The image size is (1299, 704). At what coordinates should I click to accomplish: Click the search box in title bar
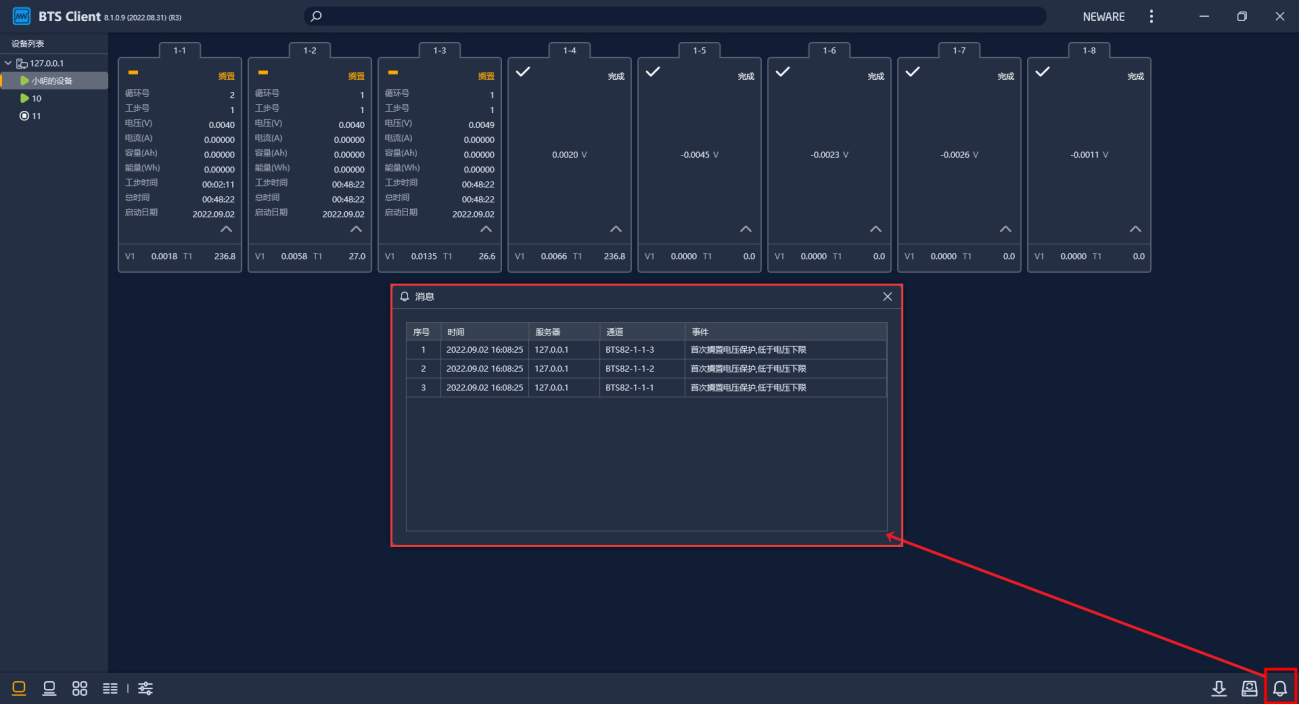[675, 17]
